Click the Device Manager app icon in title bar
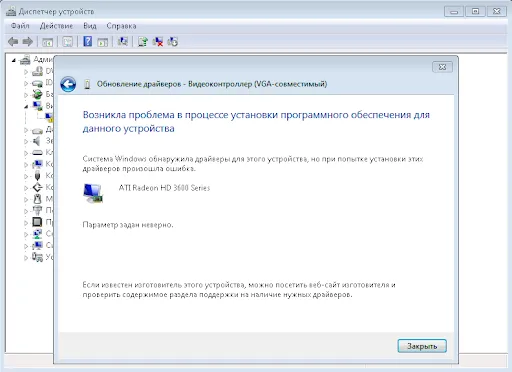Image resolution: width=512 pixels, height=372 pixels. 11,11
